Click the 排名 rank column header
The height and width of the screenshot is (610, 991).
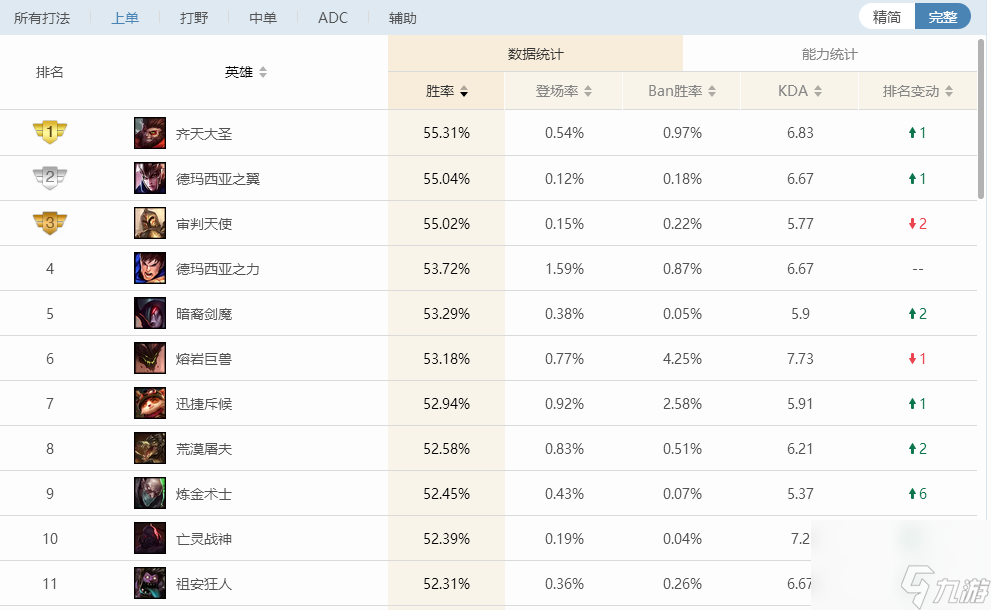(x=49, y=72)
